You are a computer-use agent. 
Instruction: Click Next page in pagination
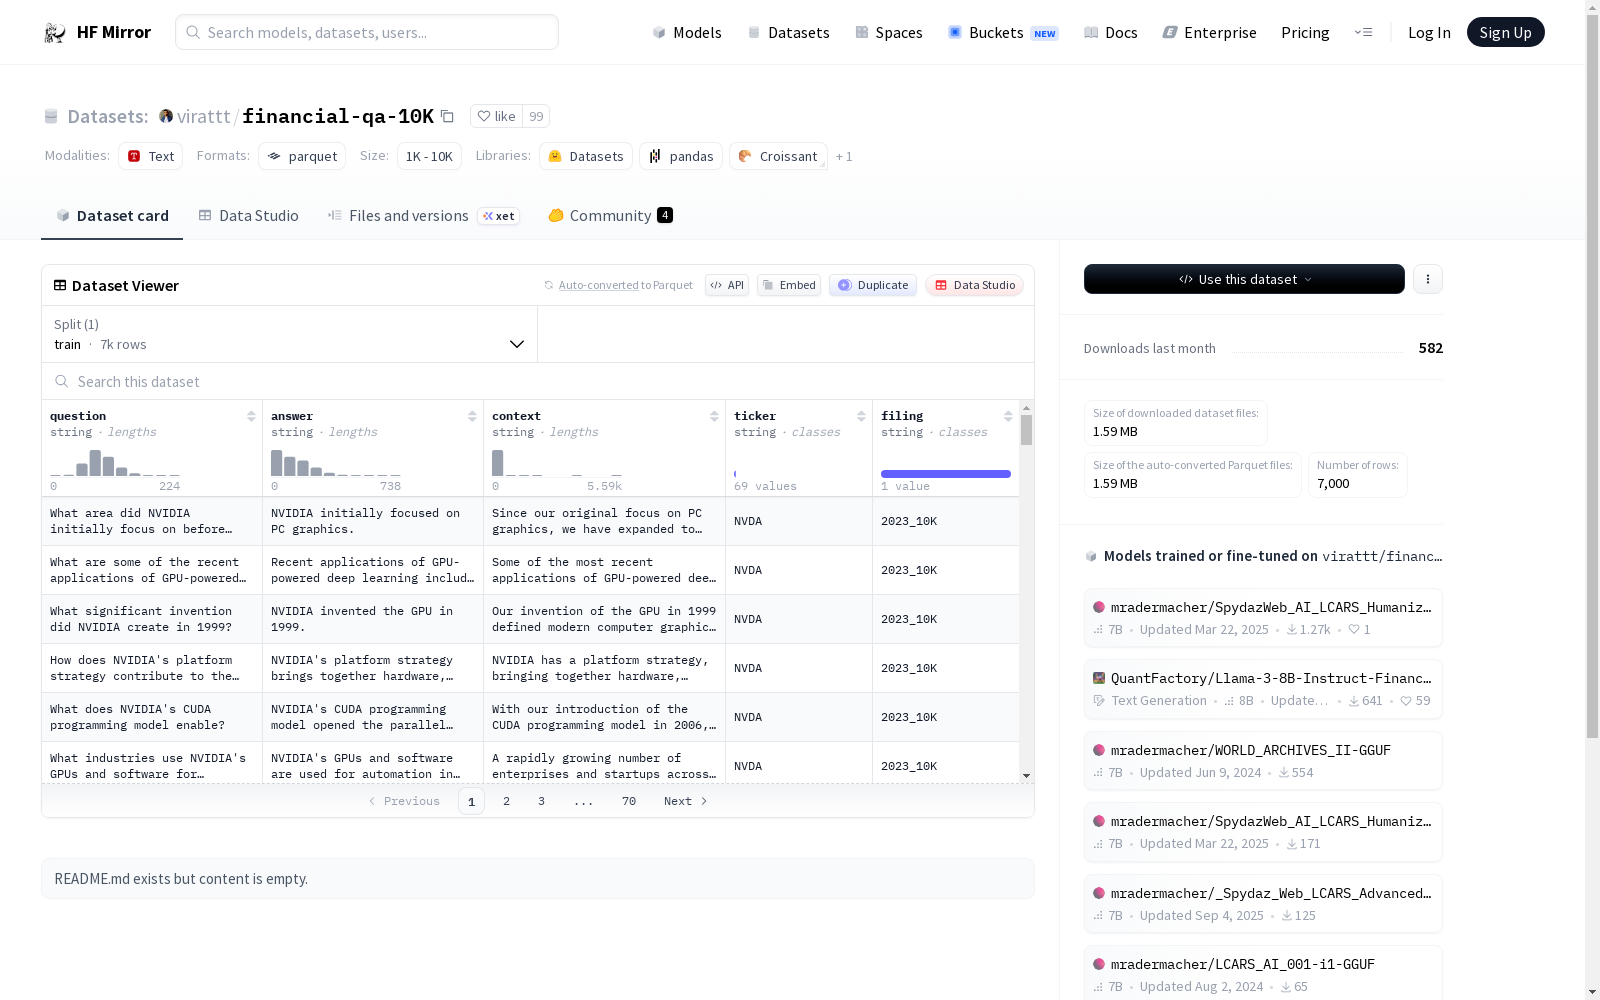pos(686,801)
